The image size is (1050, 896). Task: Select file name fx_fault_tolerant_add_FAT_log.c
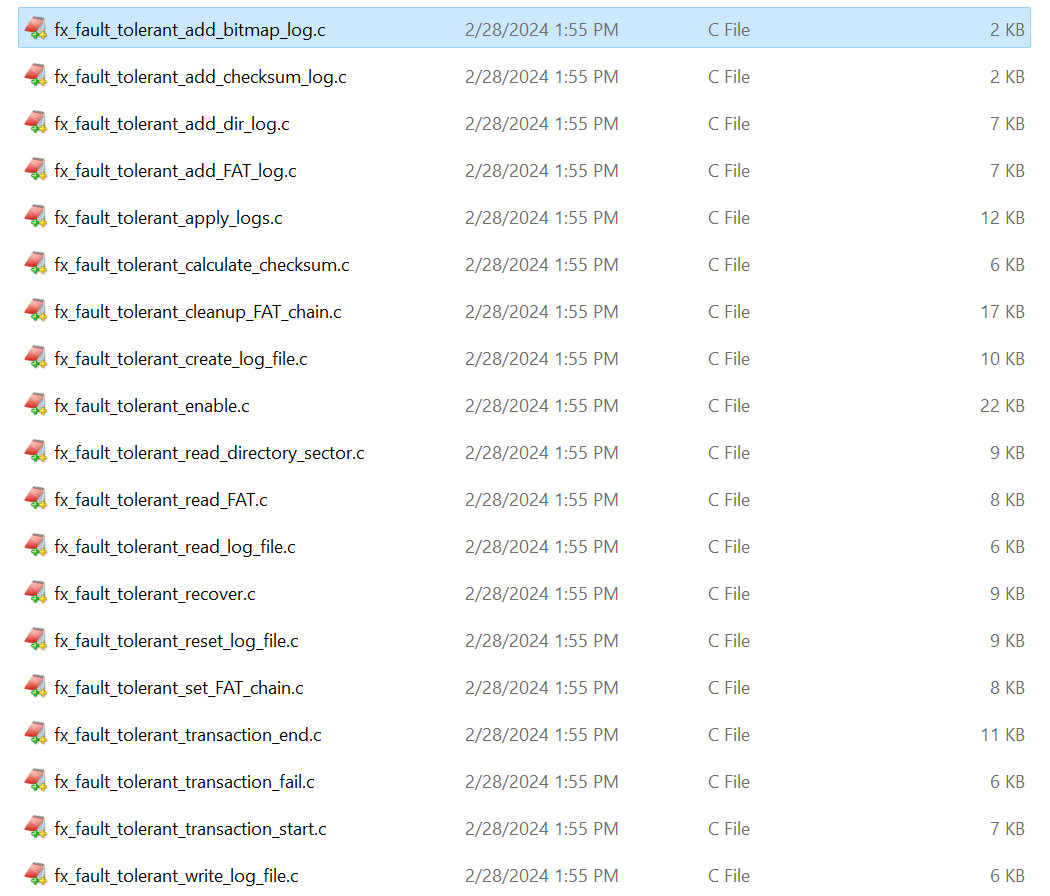175,171
